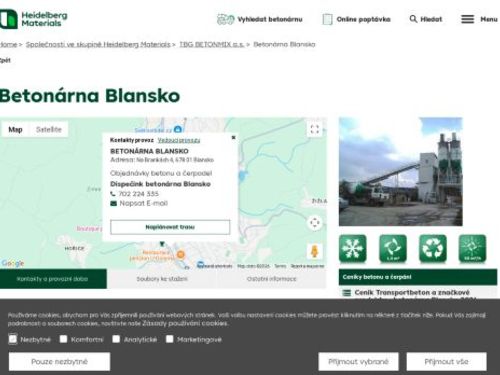Image resolution: width=500 pixels, height=375 pixels.
Task: Click the recycling service icon
Action: [x=433, y=248]
